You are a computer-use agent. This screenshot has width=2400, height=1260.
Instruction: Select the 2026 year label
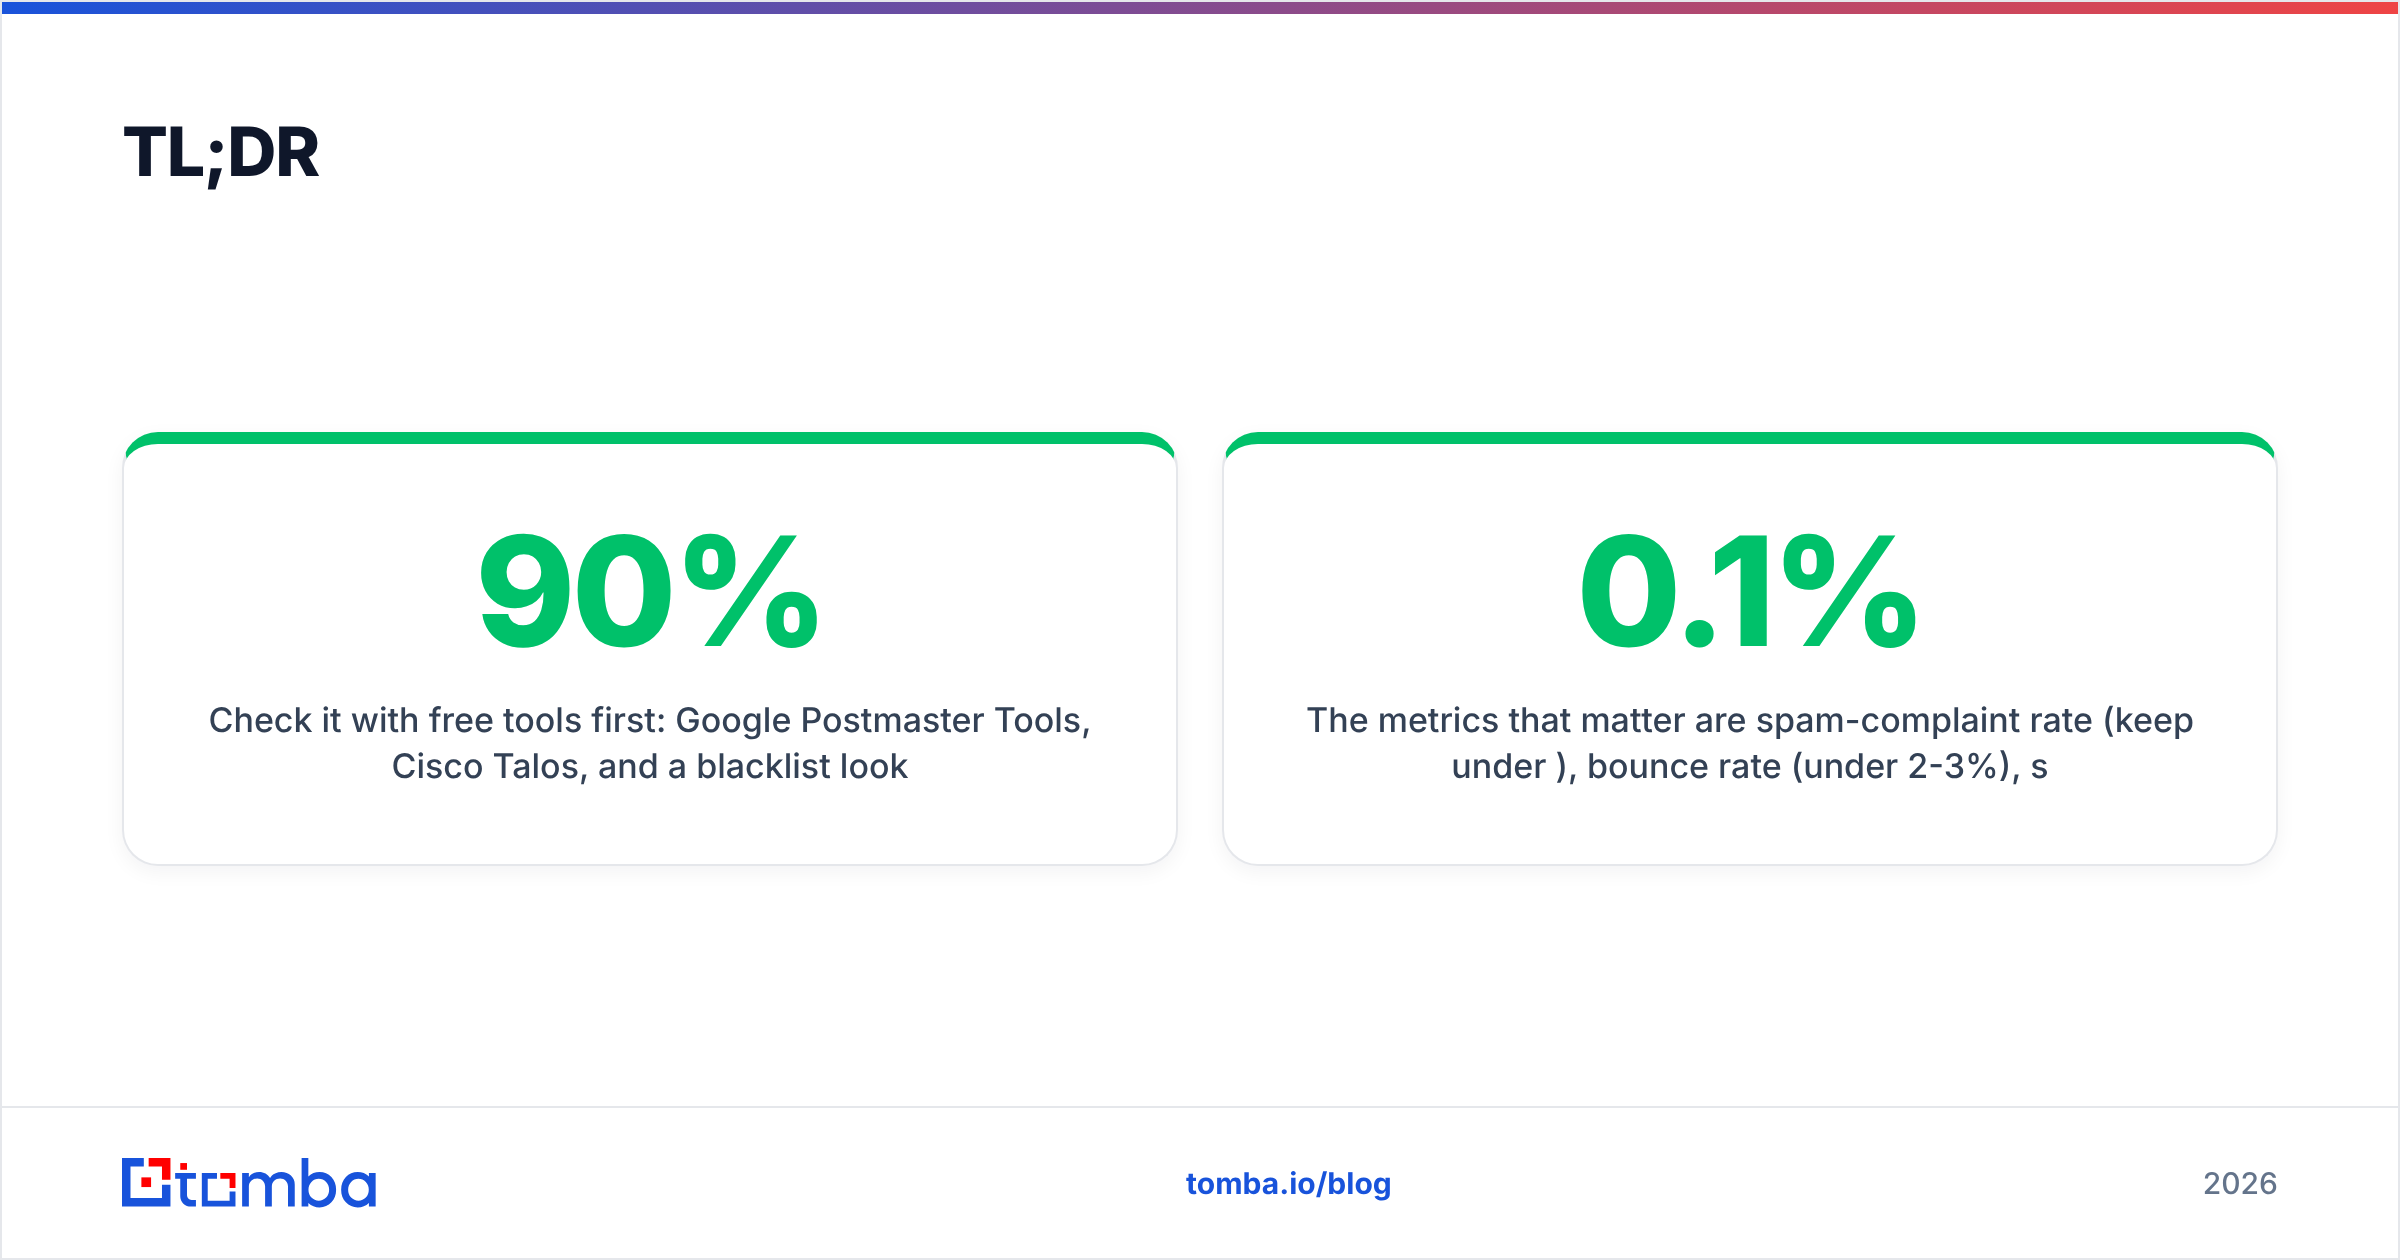coord(2240,1184)
